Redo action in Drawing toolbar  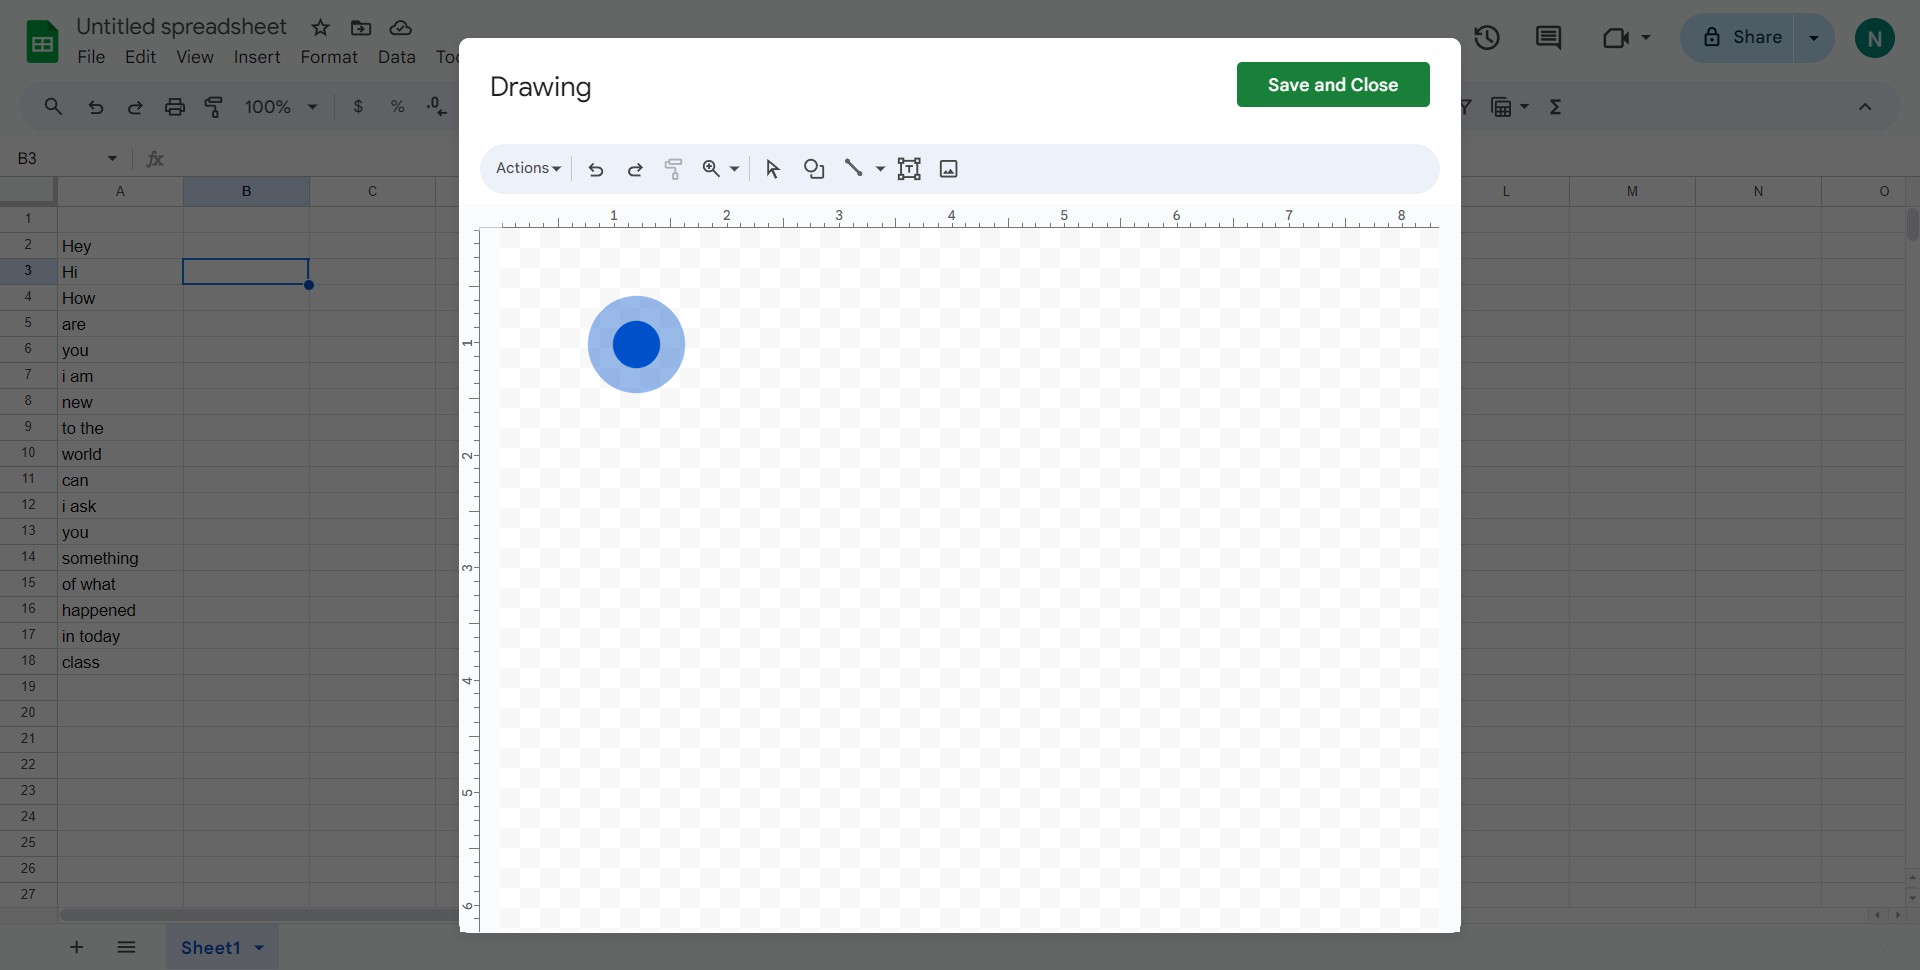[x=635, y=169]
